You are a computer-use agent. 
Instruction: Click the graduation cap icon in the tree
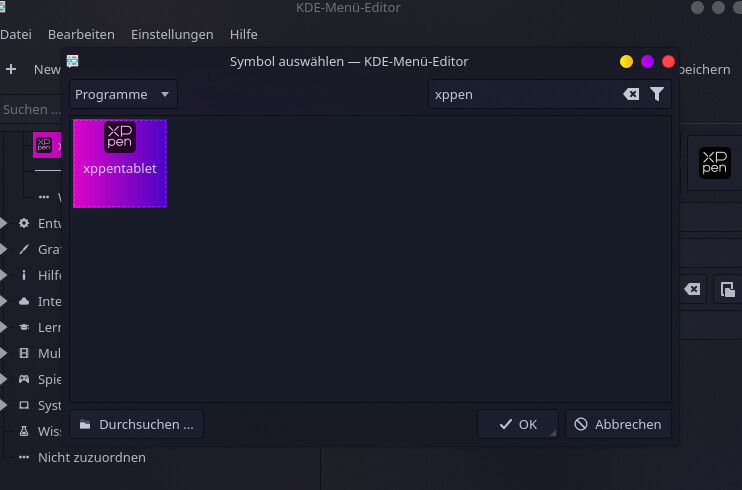[x=24, y=327]
